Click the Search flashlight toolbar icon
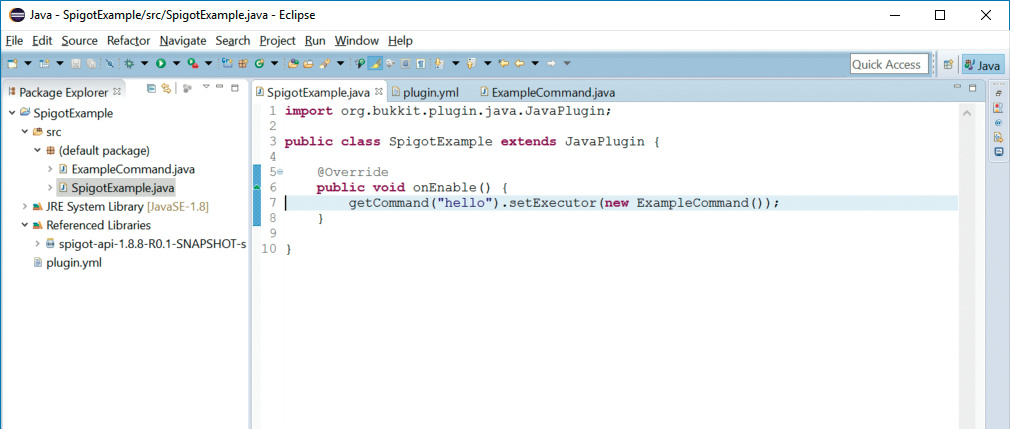Image resolution: width=1010 pixels, height=429 pixels. tap(324, 63)
